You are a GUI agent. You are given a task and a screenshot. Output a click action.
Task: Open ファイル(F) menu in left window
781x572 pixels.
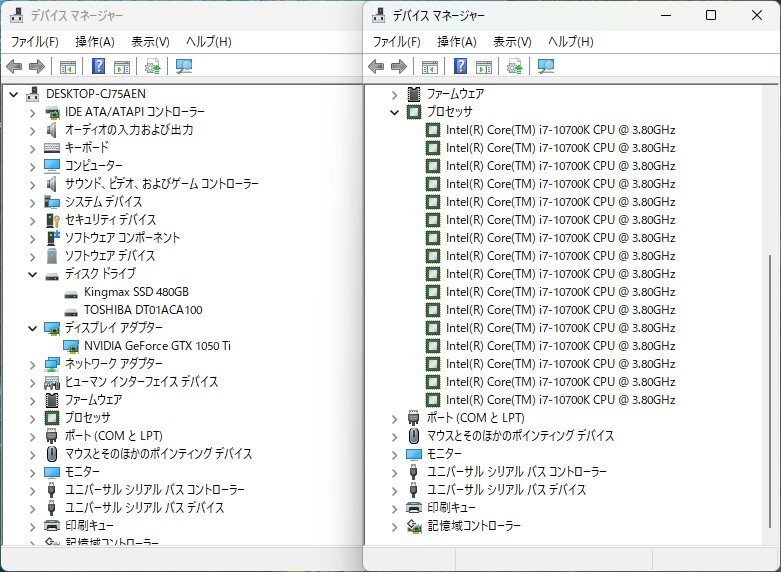(x=35, y=42)
